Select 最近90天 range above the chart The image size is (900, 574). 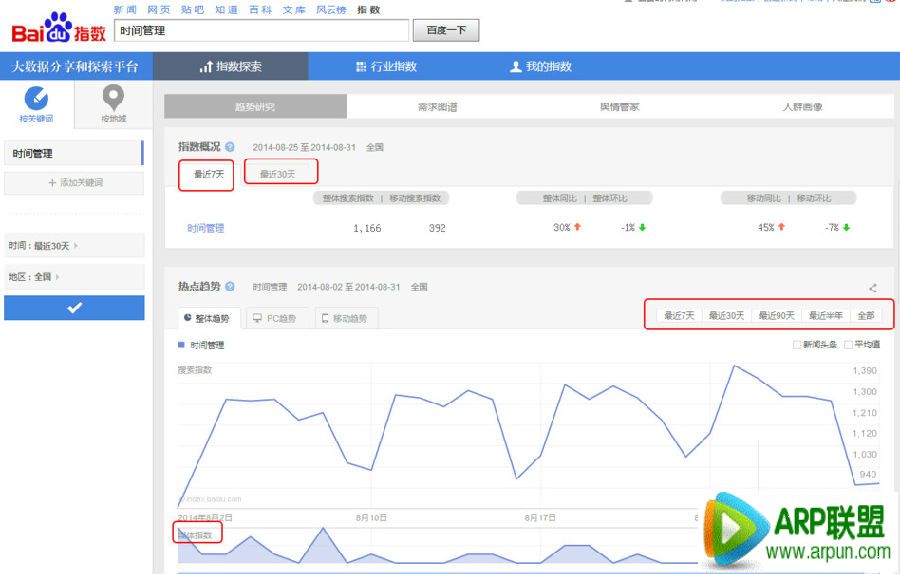776,316
